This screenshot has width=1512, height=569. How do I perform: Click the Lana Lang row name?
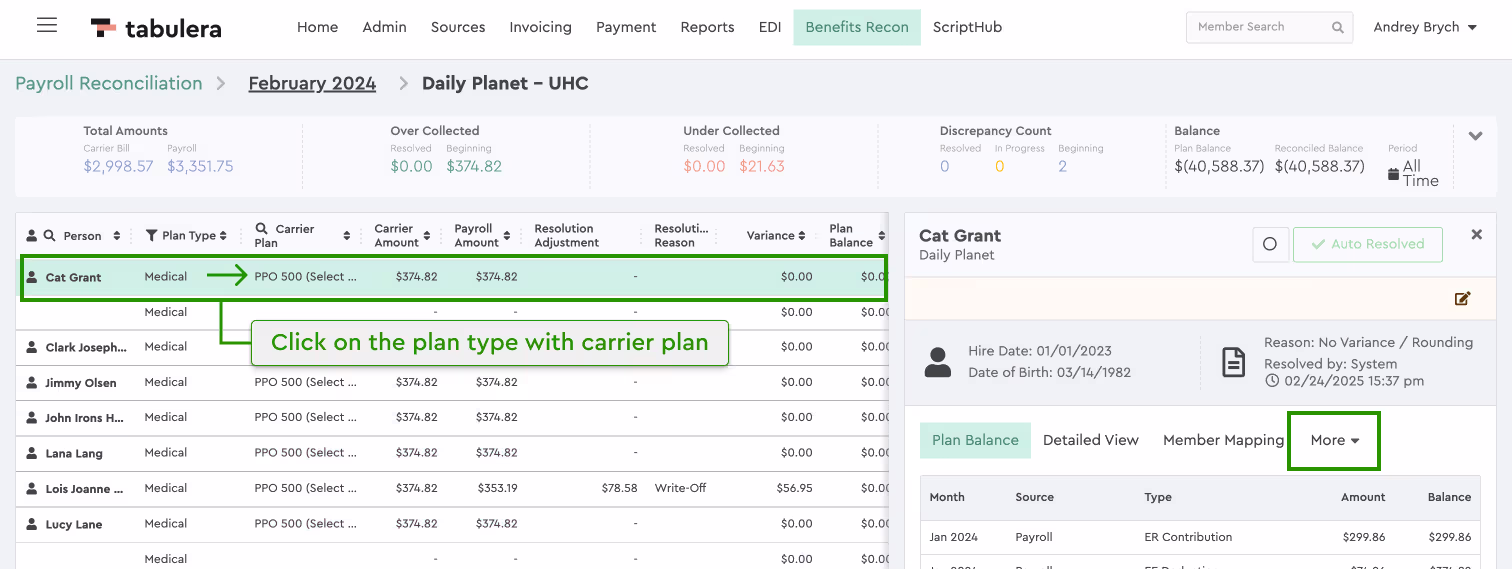pyautogui.click(x=74, y=453)
